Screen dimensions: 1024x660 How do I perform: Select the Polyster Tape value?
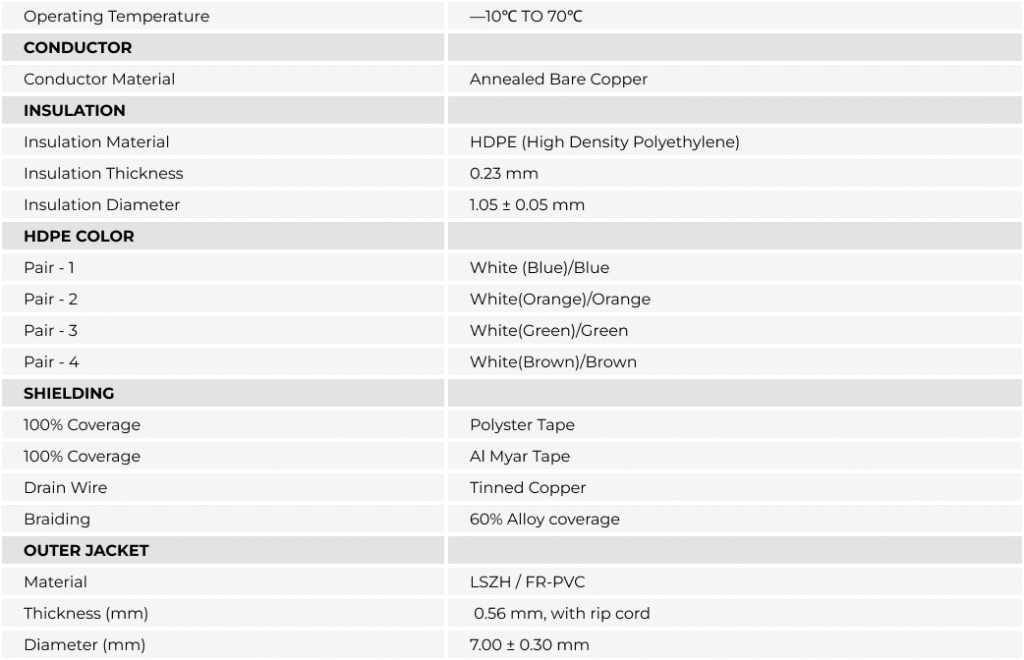pos(522,425)
